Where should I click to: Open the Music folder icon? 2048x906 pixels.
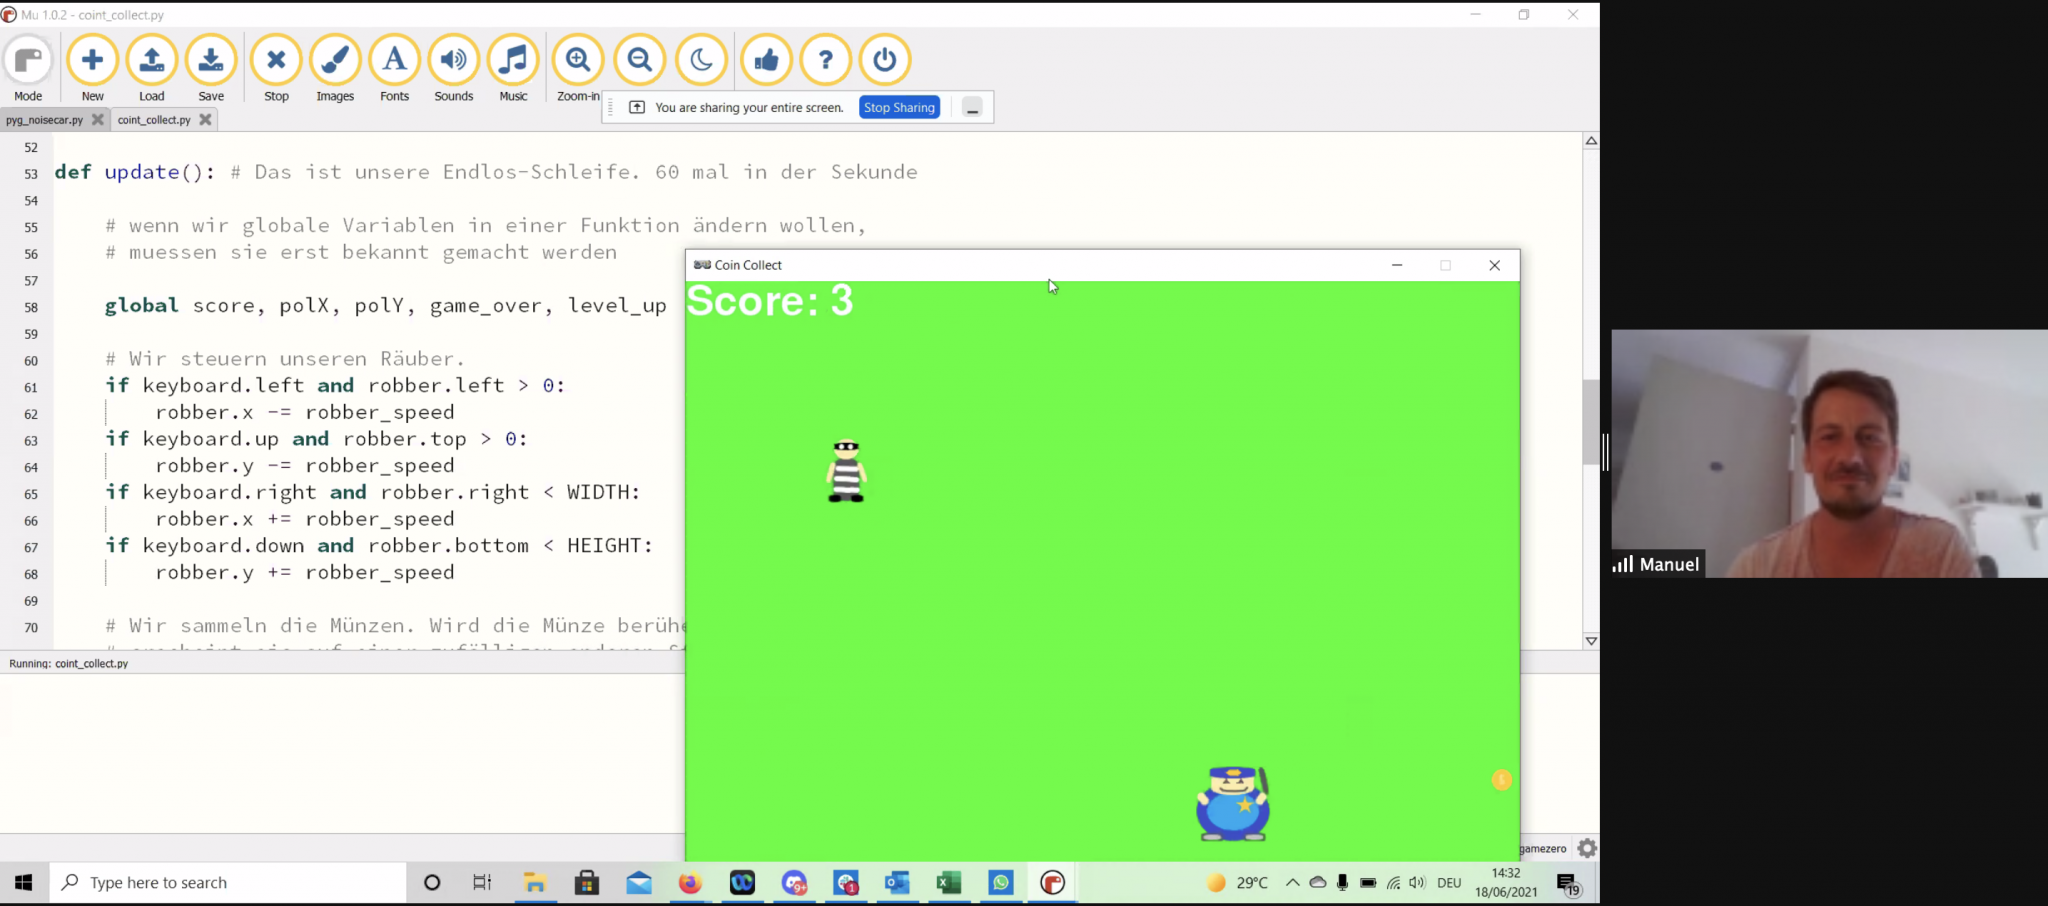513,60
